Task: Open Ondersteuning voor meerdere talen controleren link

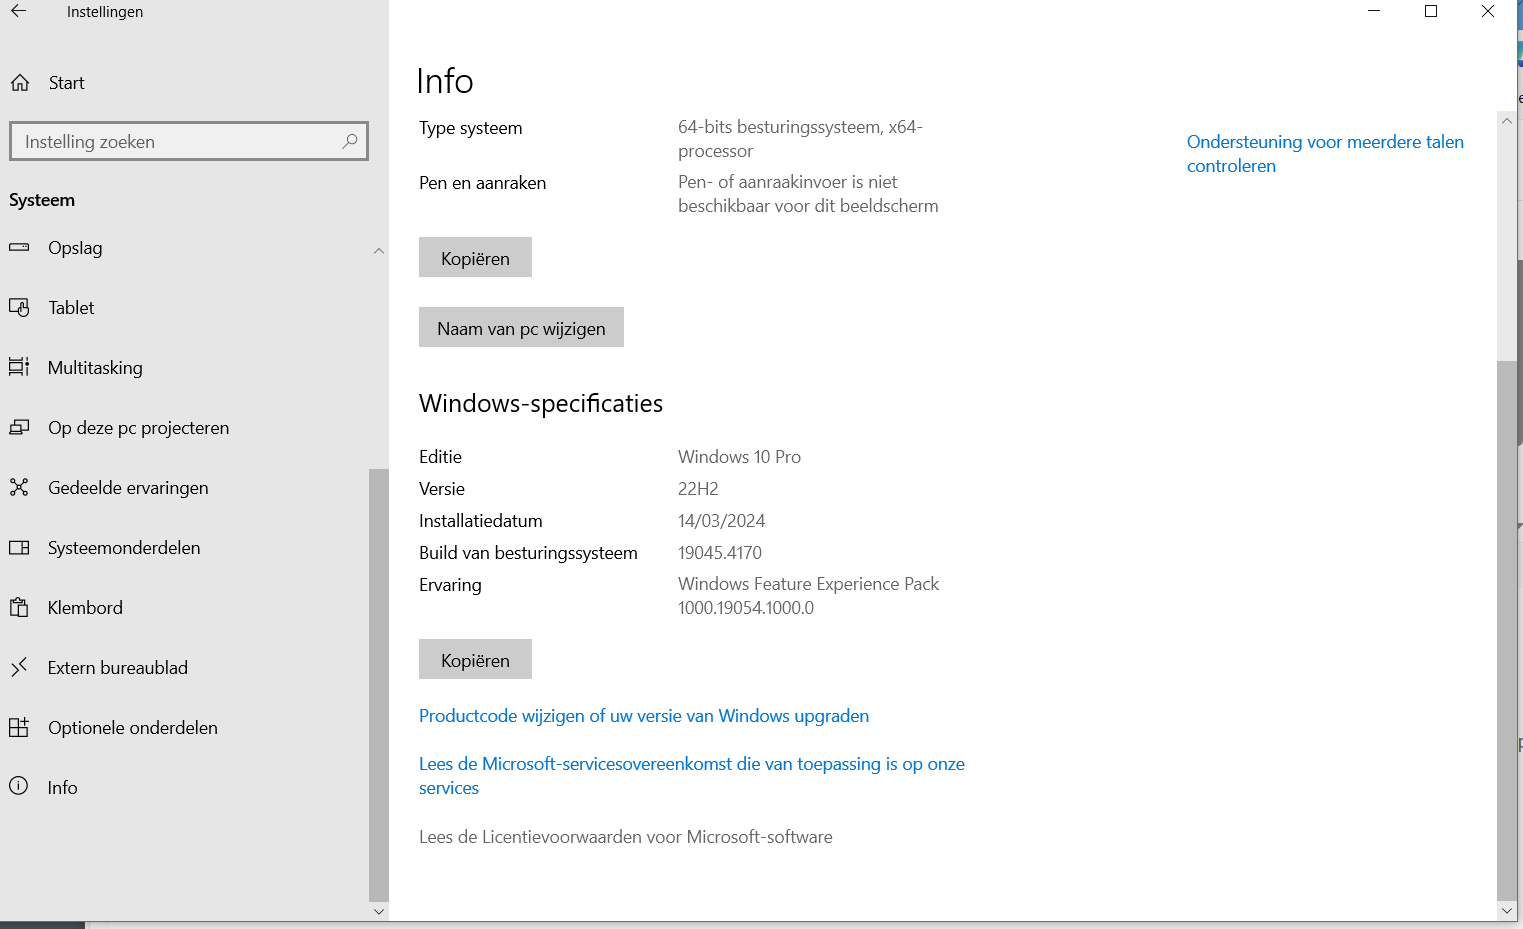Action: click(x=1324, y=154)
